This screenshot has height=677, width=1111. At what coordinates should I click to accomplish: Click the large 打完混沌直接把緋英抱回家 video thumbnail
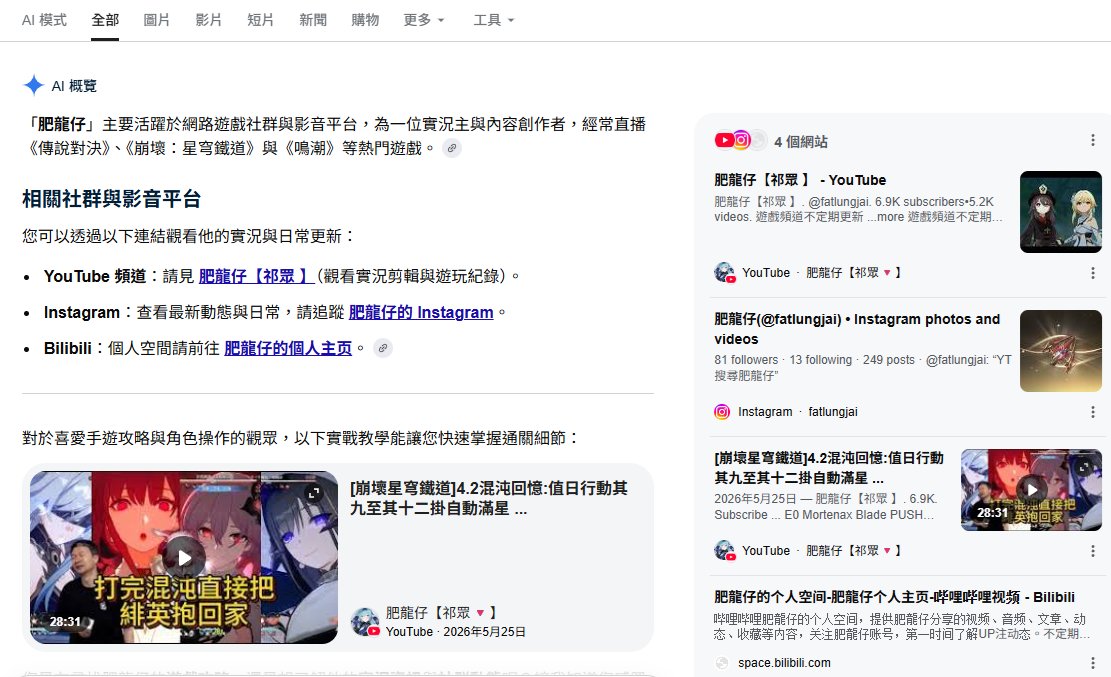pos(184,558)
